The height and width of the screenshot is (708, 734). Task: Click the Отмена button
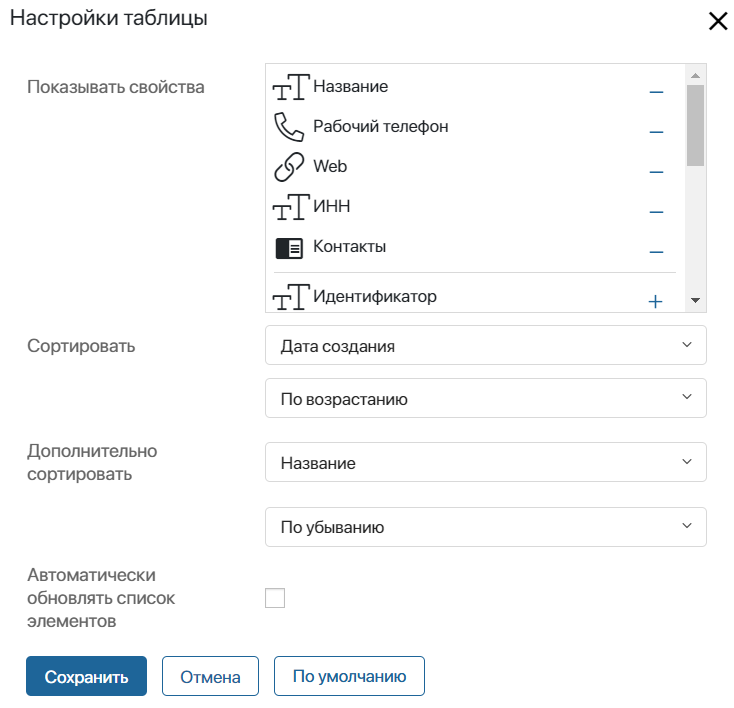pyautogui.click(x=210, y=676)
